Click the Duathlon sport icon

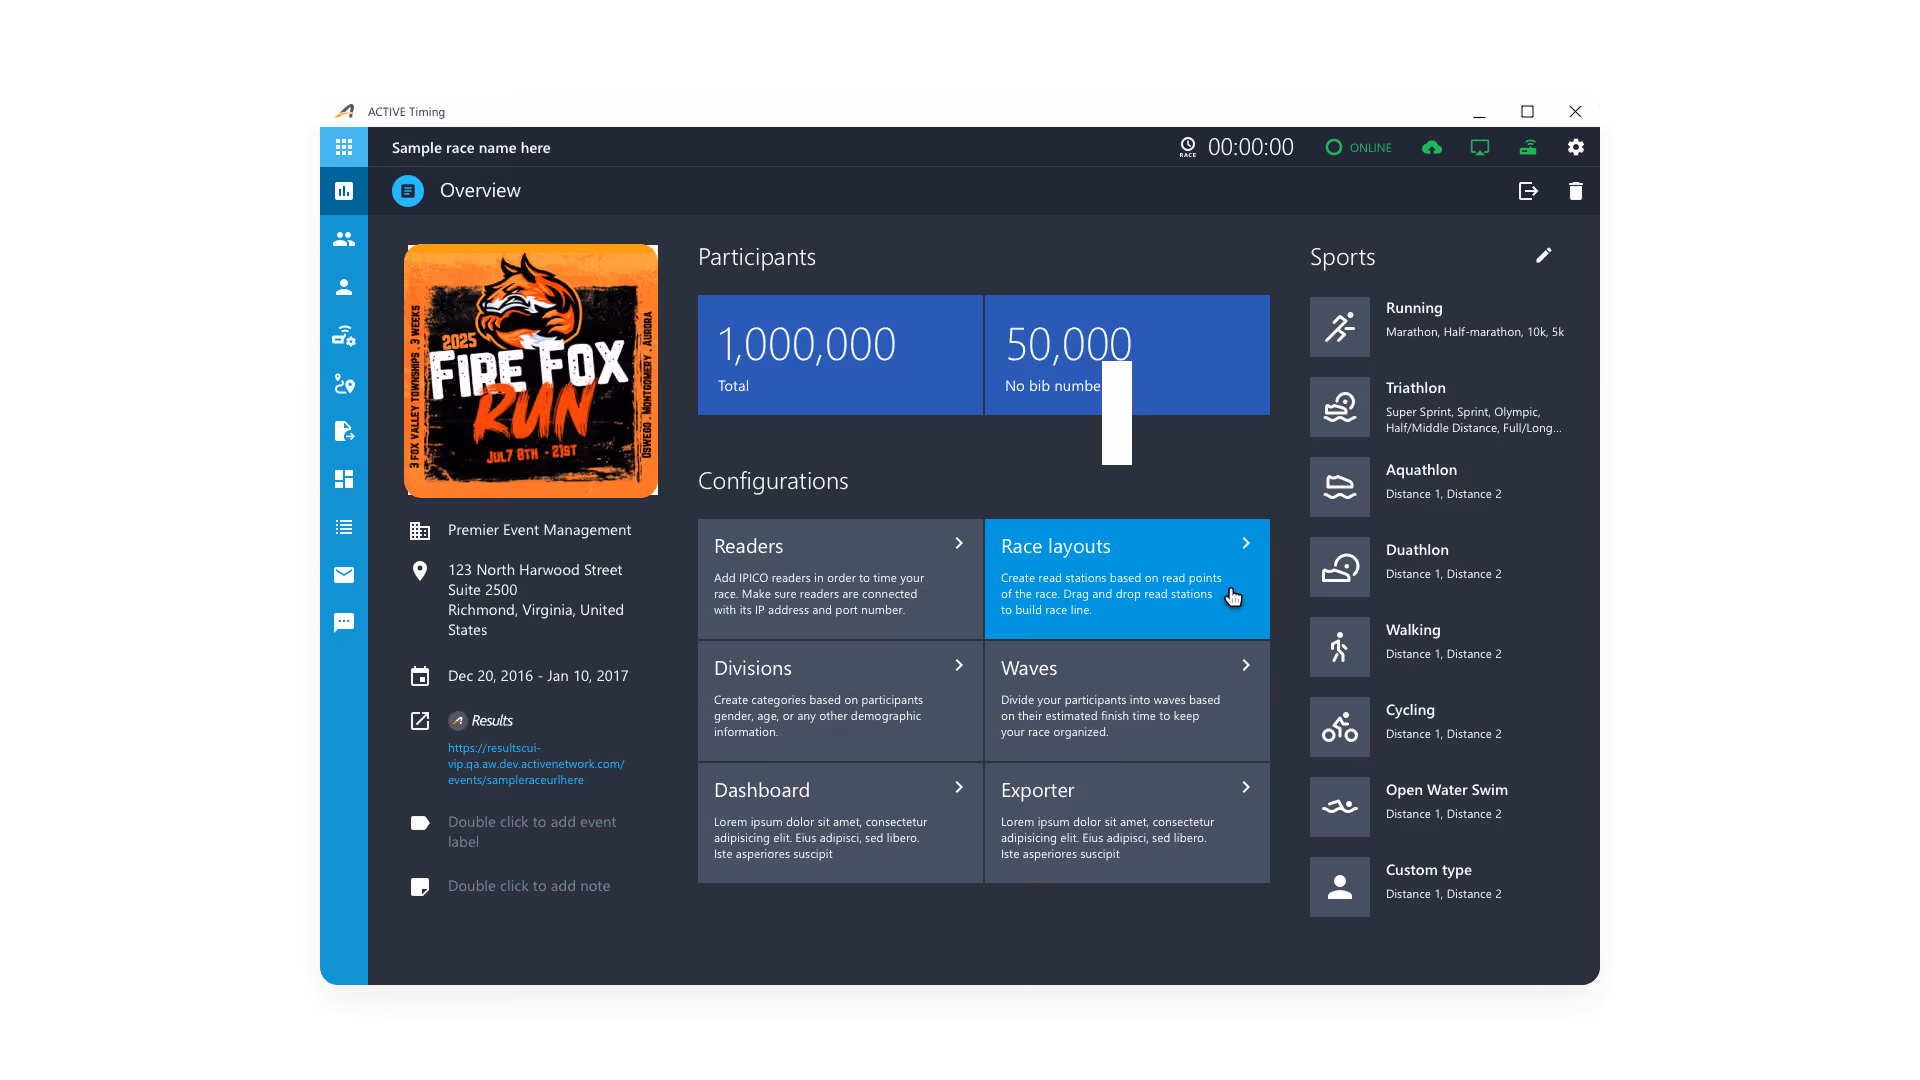tap(1340, 567)
